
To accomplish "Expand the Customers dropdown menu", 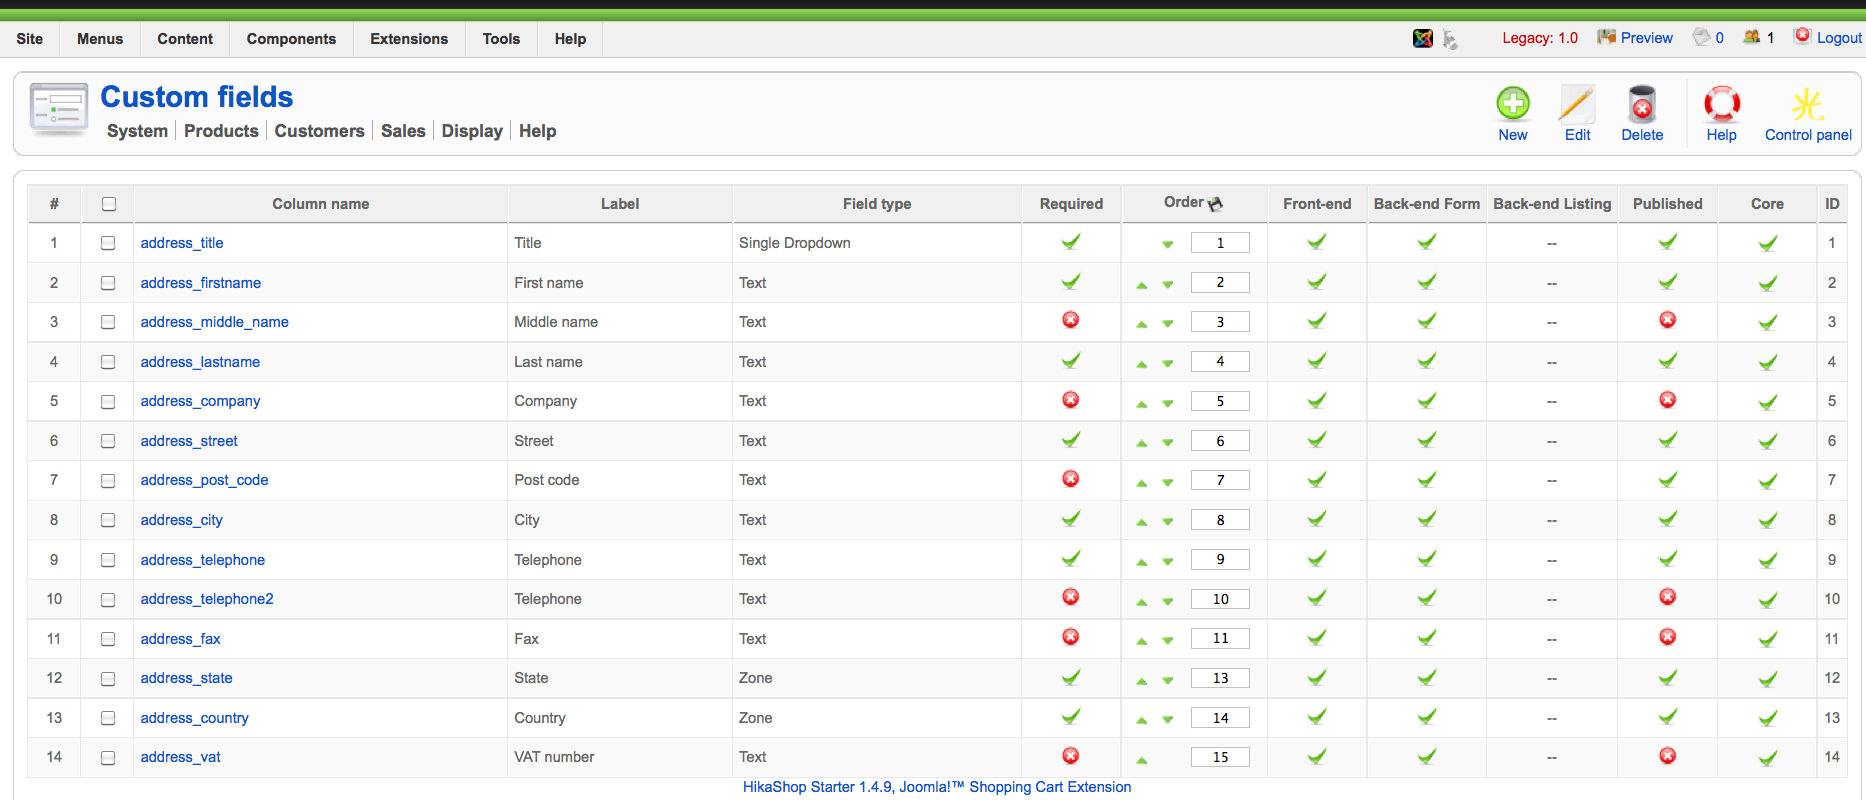I will pos(319,131).
